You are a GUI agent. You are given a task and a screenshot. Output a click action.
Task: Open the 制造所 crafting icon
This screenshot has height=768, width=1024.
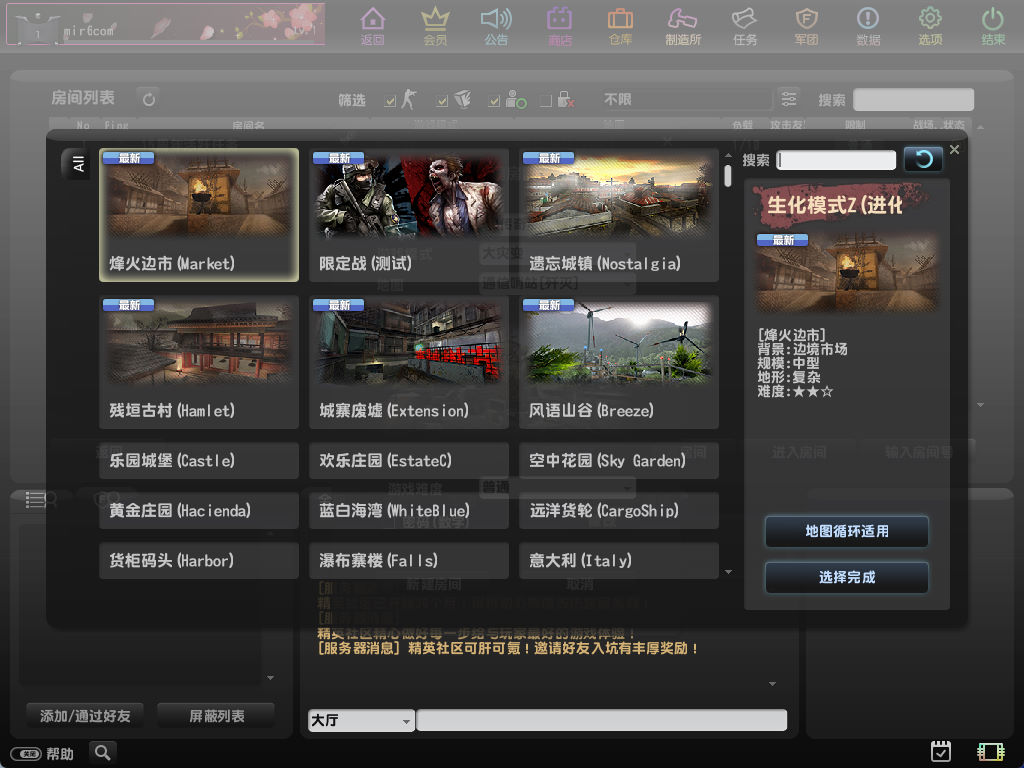pyautogui.click(x=683, y=26)
